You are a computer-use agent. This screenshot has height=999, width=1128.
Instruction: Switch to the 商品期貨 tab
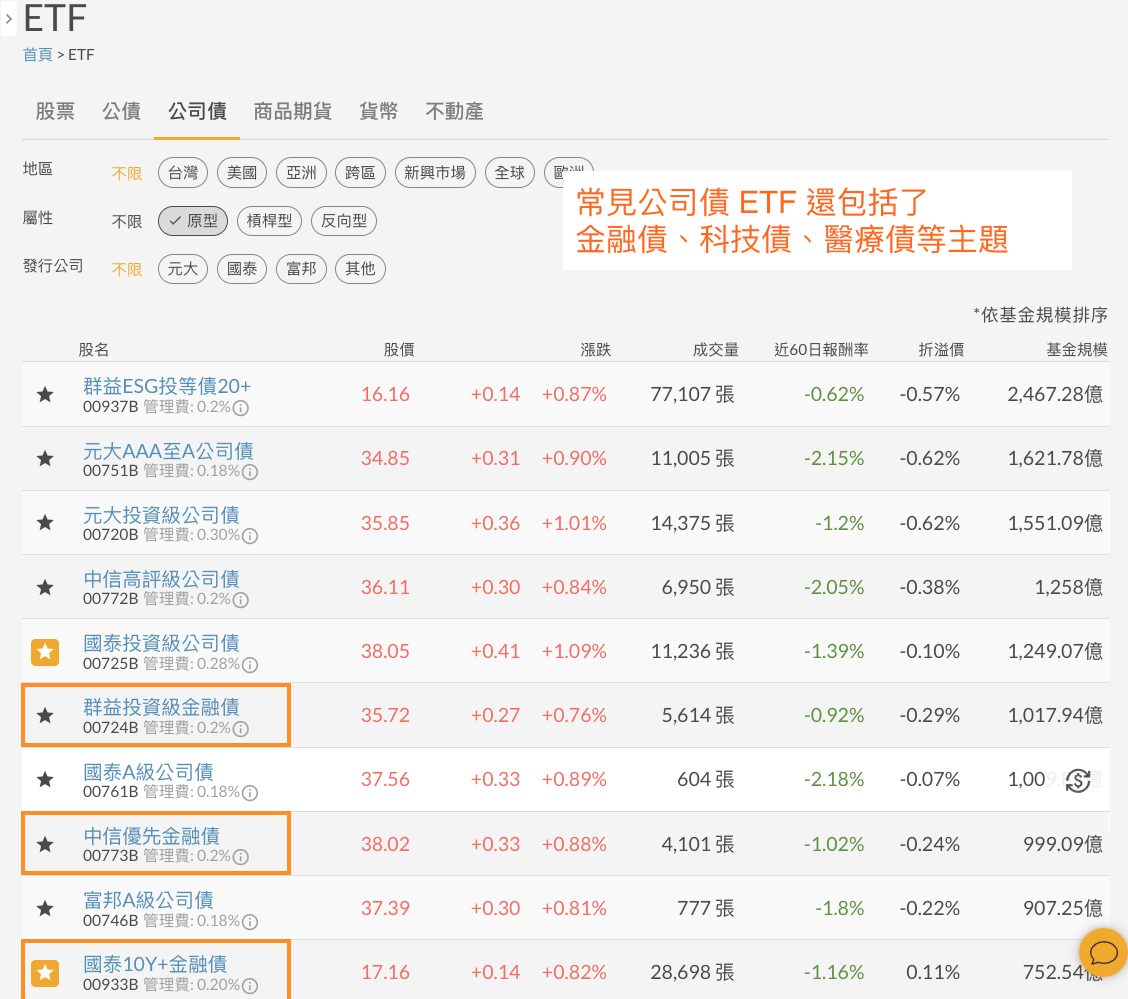pyautogui.click(x=292, y=111)
